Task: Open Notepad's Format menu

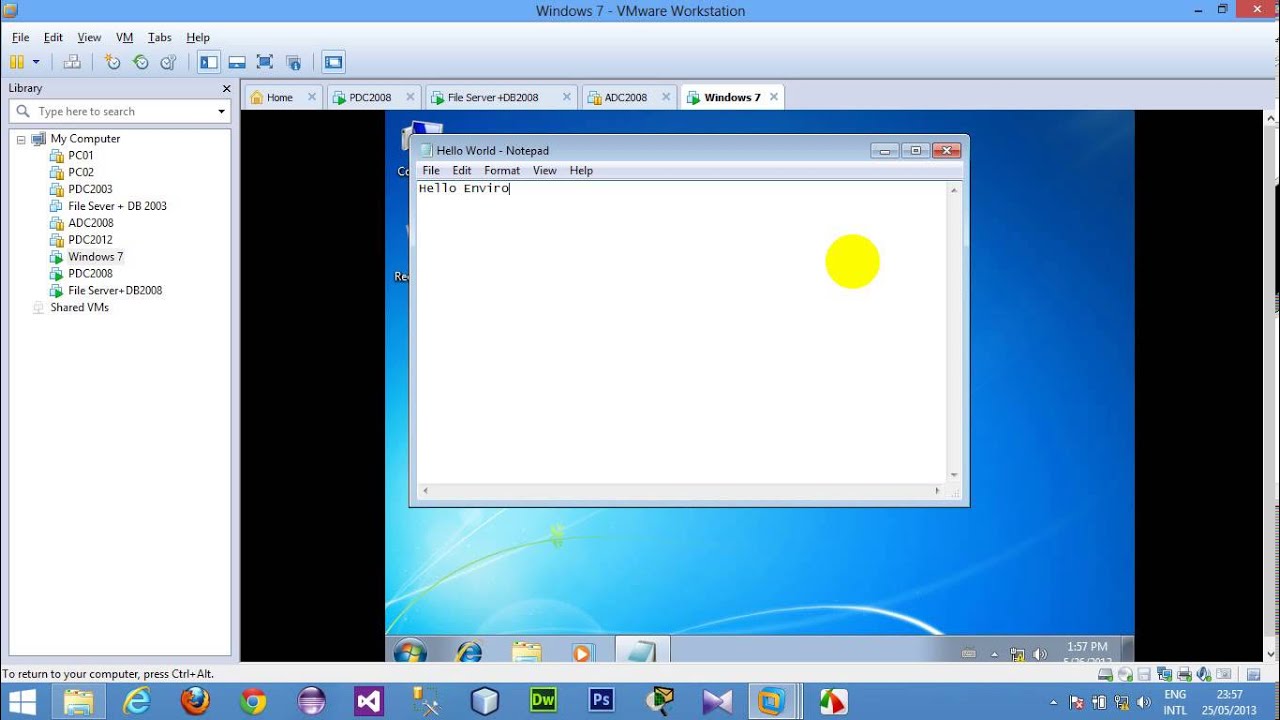Action: click(502, 171)
